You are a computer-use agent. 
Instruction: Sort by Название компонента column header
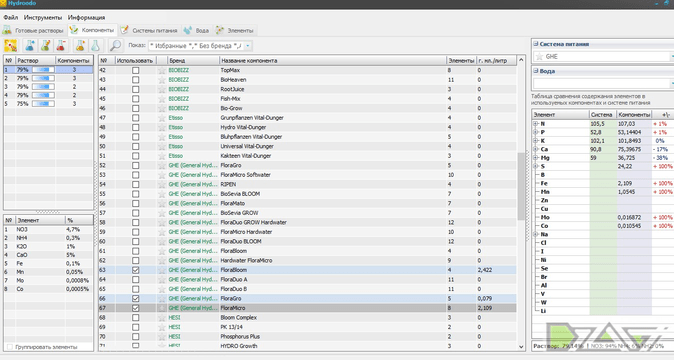point(333,61)
